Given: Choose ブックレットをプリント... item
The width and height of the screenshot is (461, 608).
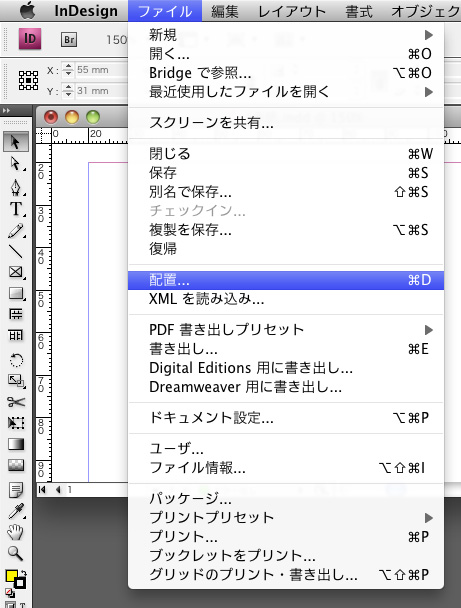Looking at the screenshot, I should click(286, 556).
